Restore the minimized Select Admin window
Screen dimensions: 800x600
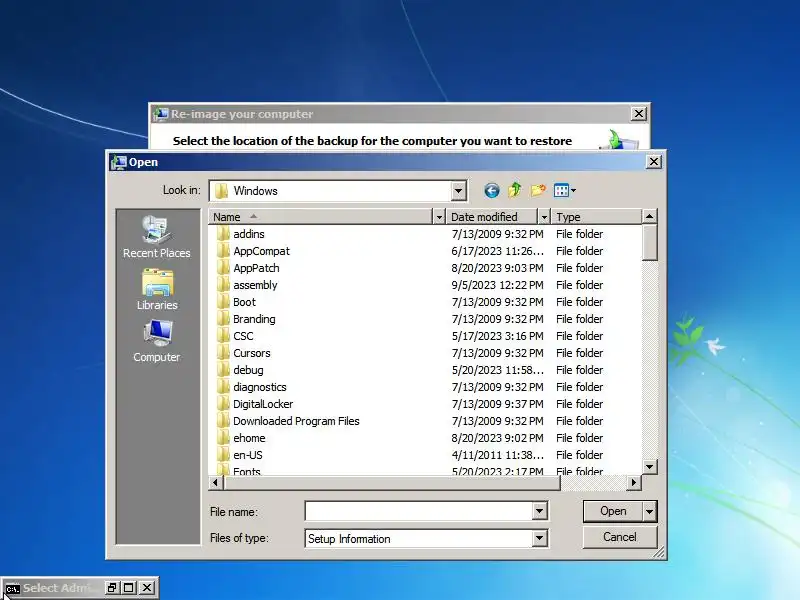click(x=112, y=588)
